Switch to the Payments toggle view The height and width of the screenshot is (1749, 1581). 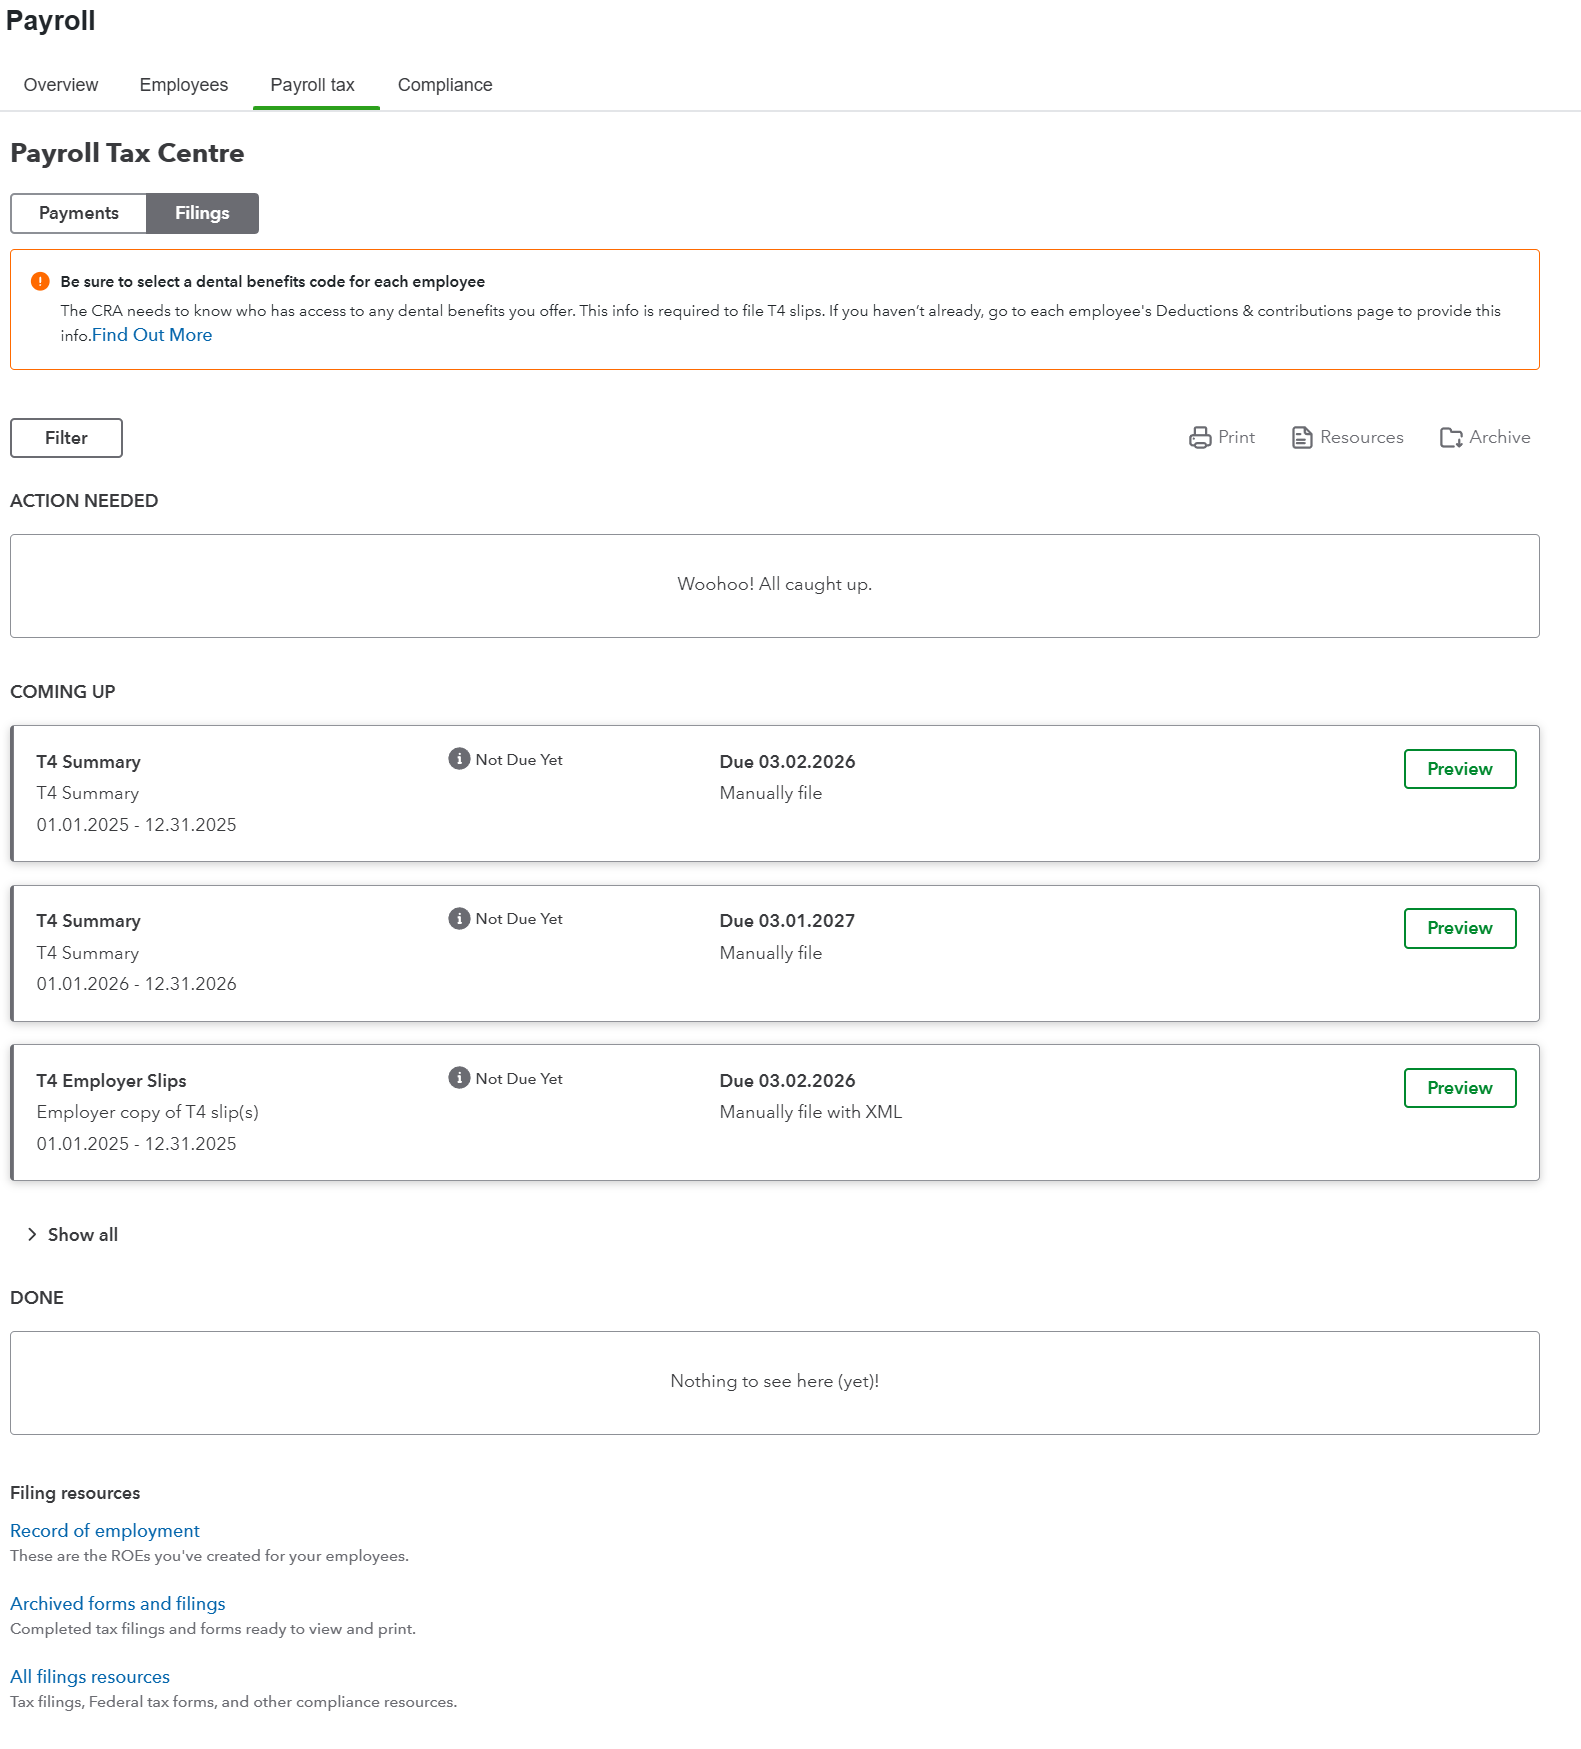[79, 213]
